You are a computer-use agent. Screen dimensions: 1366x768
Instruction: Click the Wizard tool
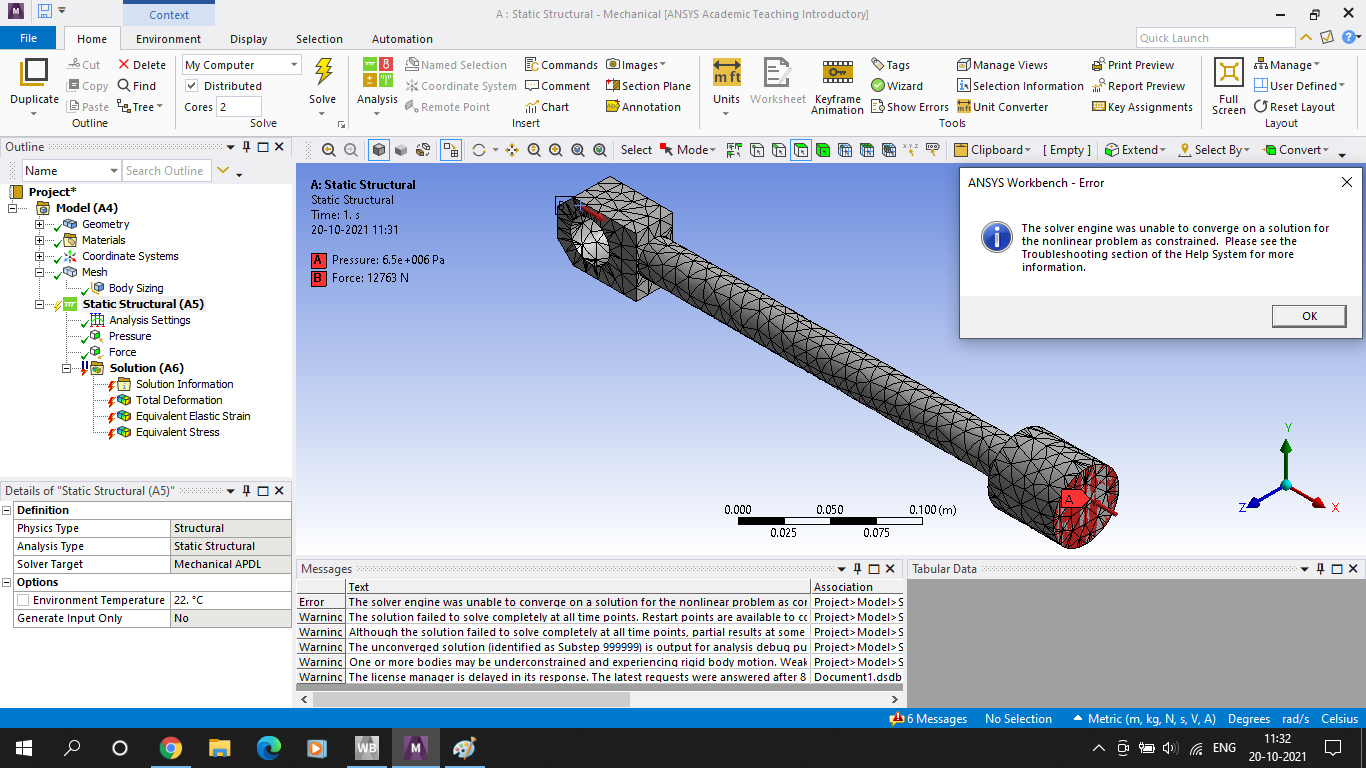897,86
